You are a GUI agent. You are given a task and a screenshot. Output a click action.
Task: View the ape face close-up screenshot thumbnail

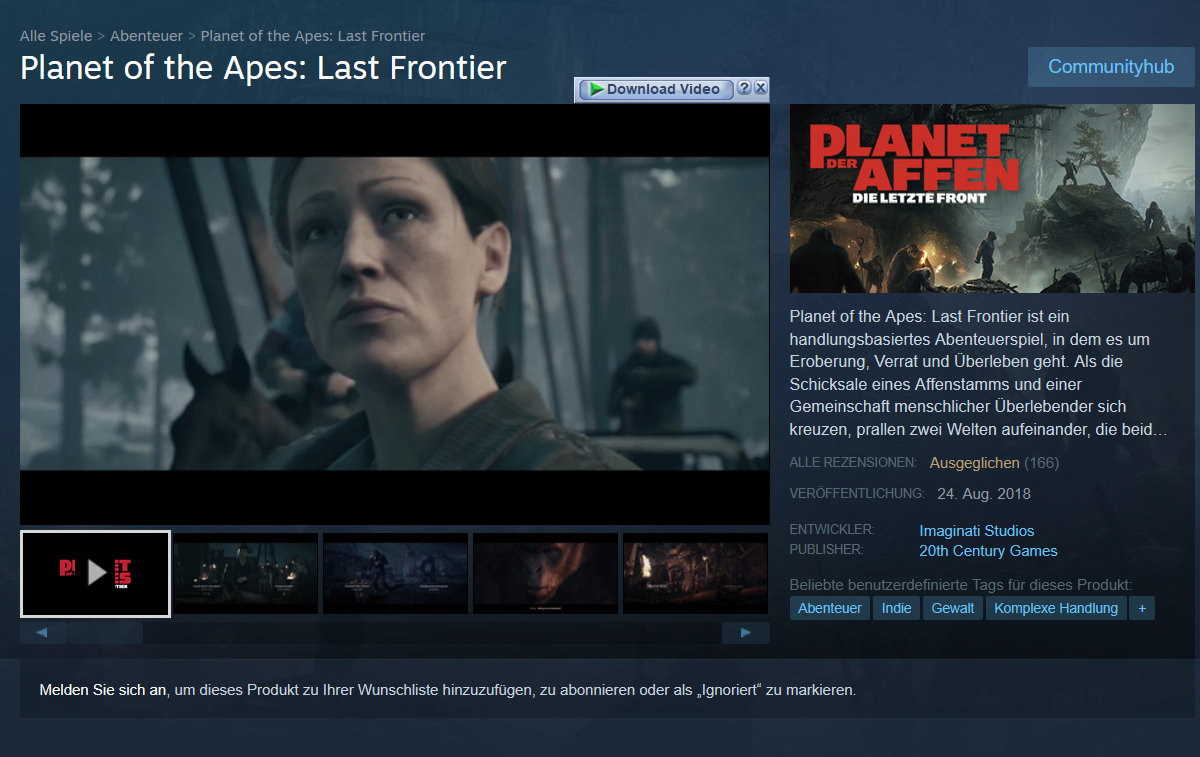(x=545, y=573)
